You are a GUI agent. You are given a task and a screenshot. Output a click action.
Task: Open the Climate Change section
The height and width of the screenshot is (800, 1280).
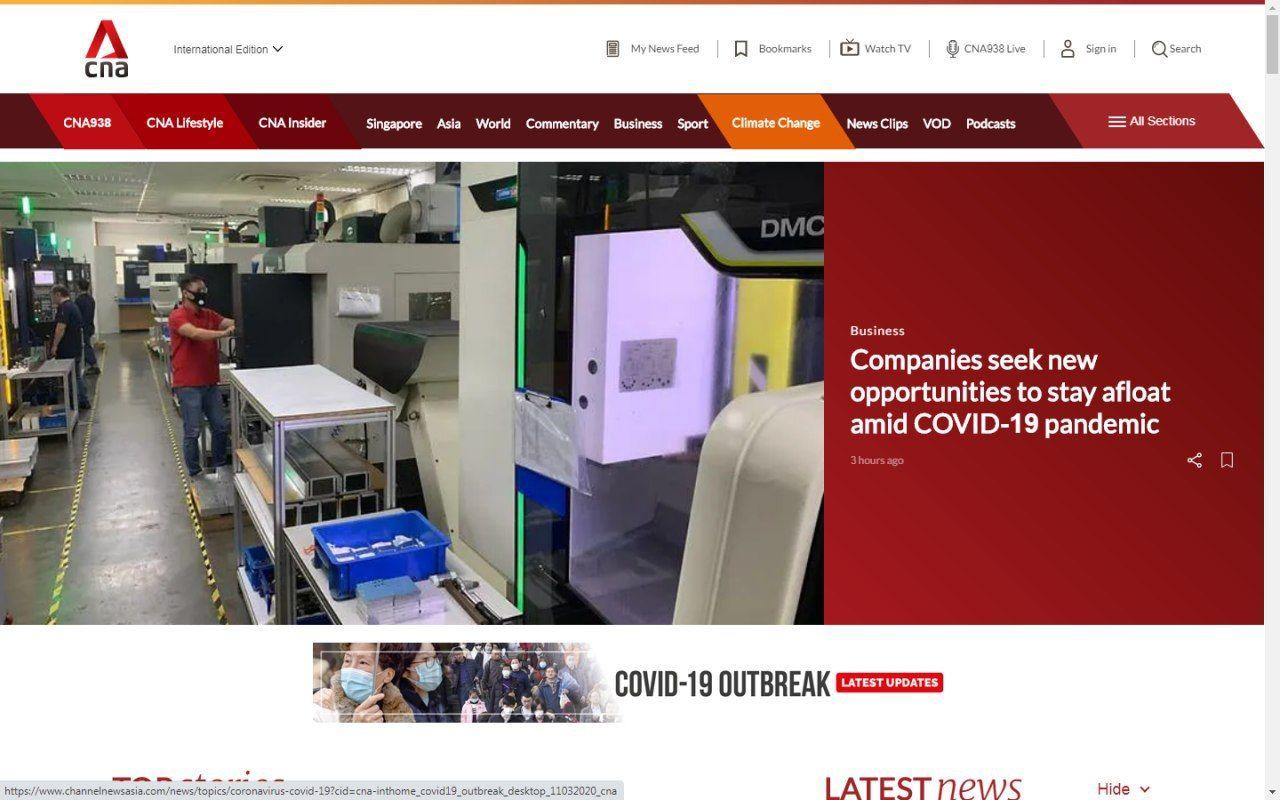click(776, 122)
